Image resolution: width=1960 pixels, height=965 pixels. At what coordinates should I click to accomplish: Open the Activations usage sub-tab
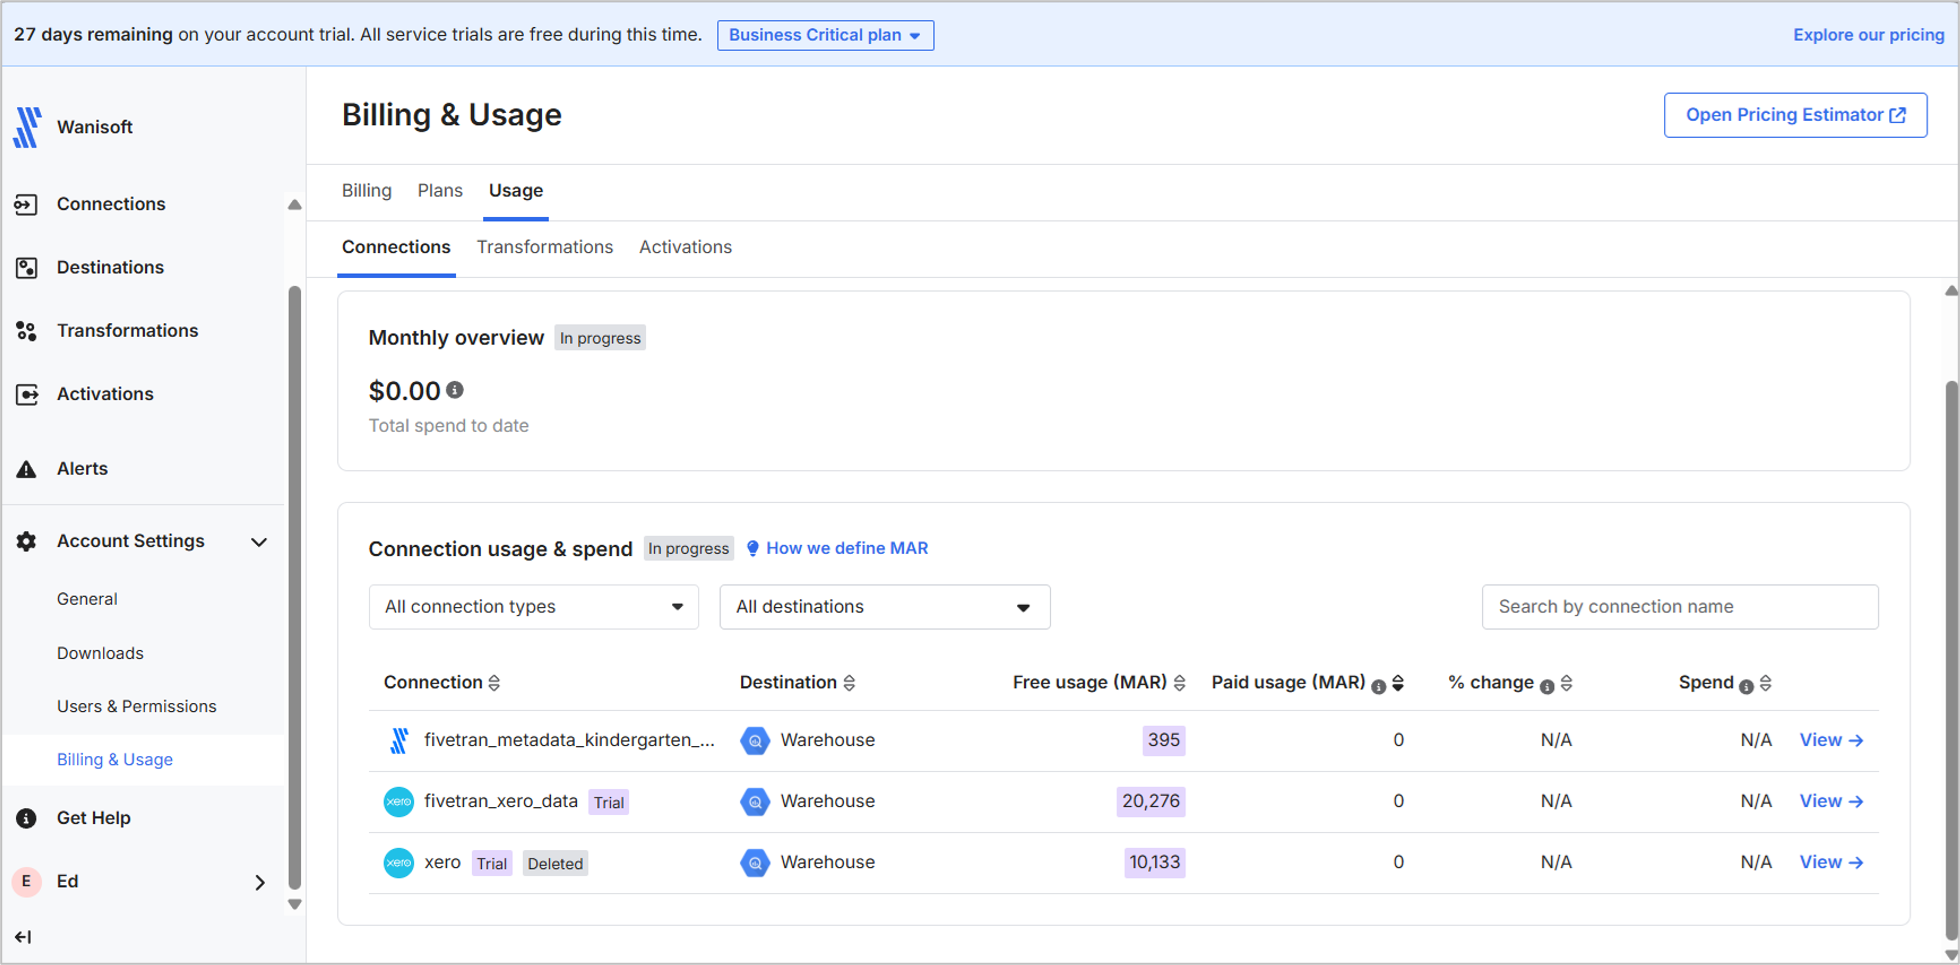coord(685,247)
